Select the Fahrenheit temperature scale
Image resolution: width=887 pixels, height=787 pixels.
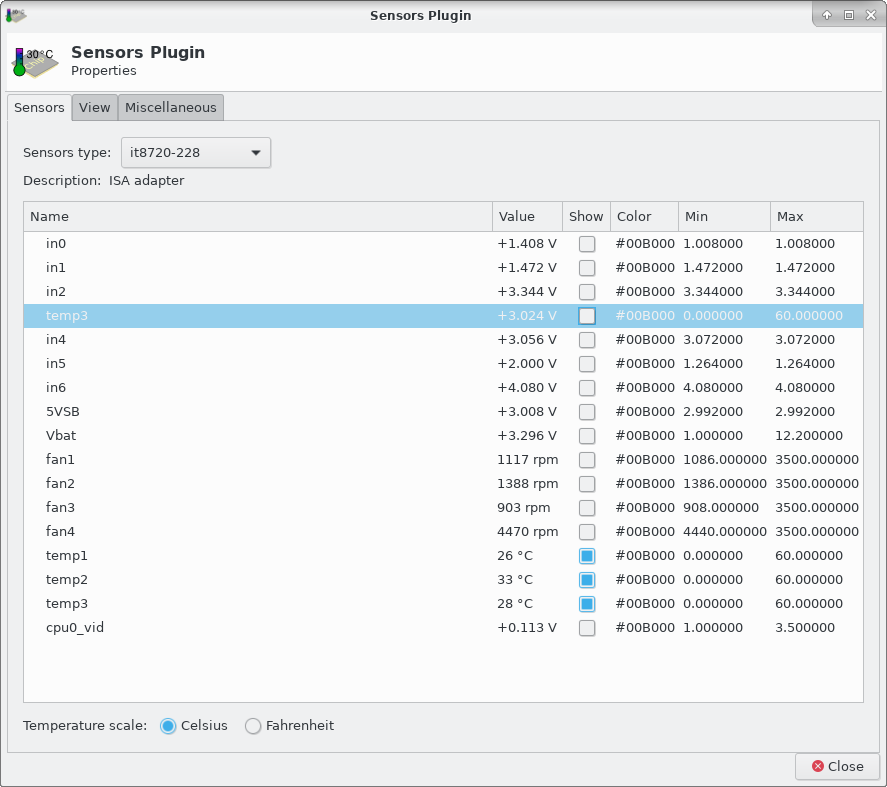[253, 726]
